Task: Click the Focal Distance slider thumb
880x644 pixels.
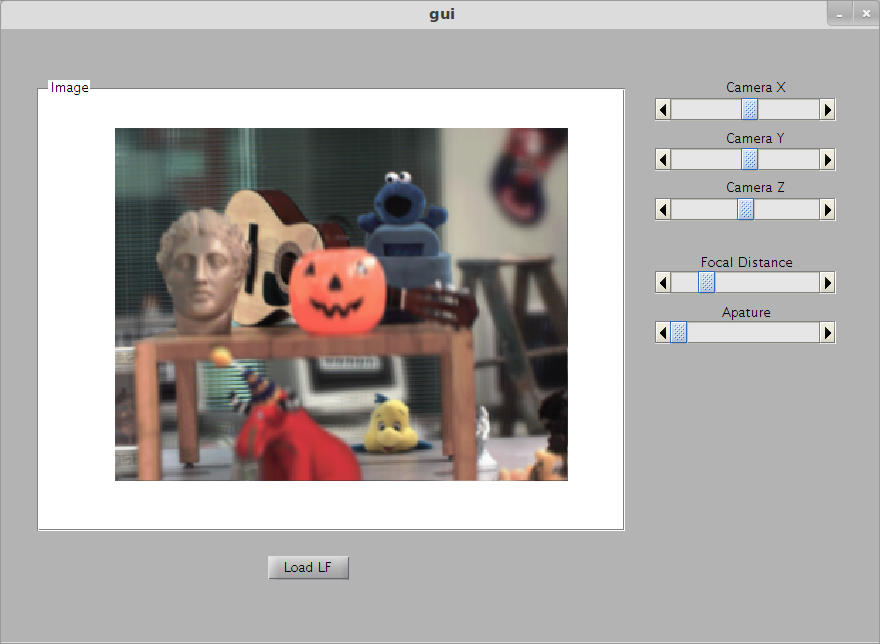Action: click(x=706, y=283)
